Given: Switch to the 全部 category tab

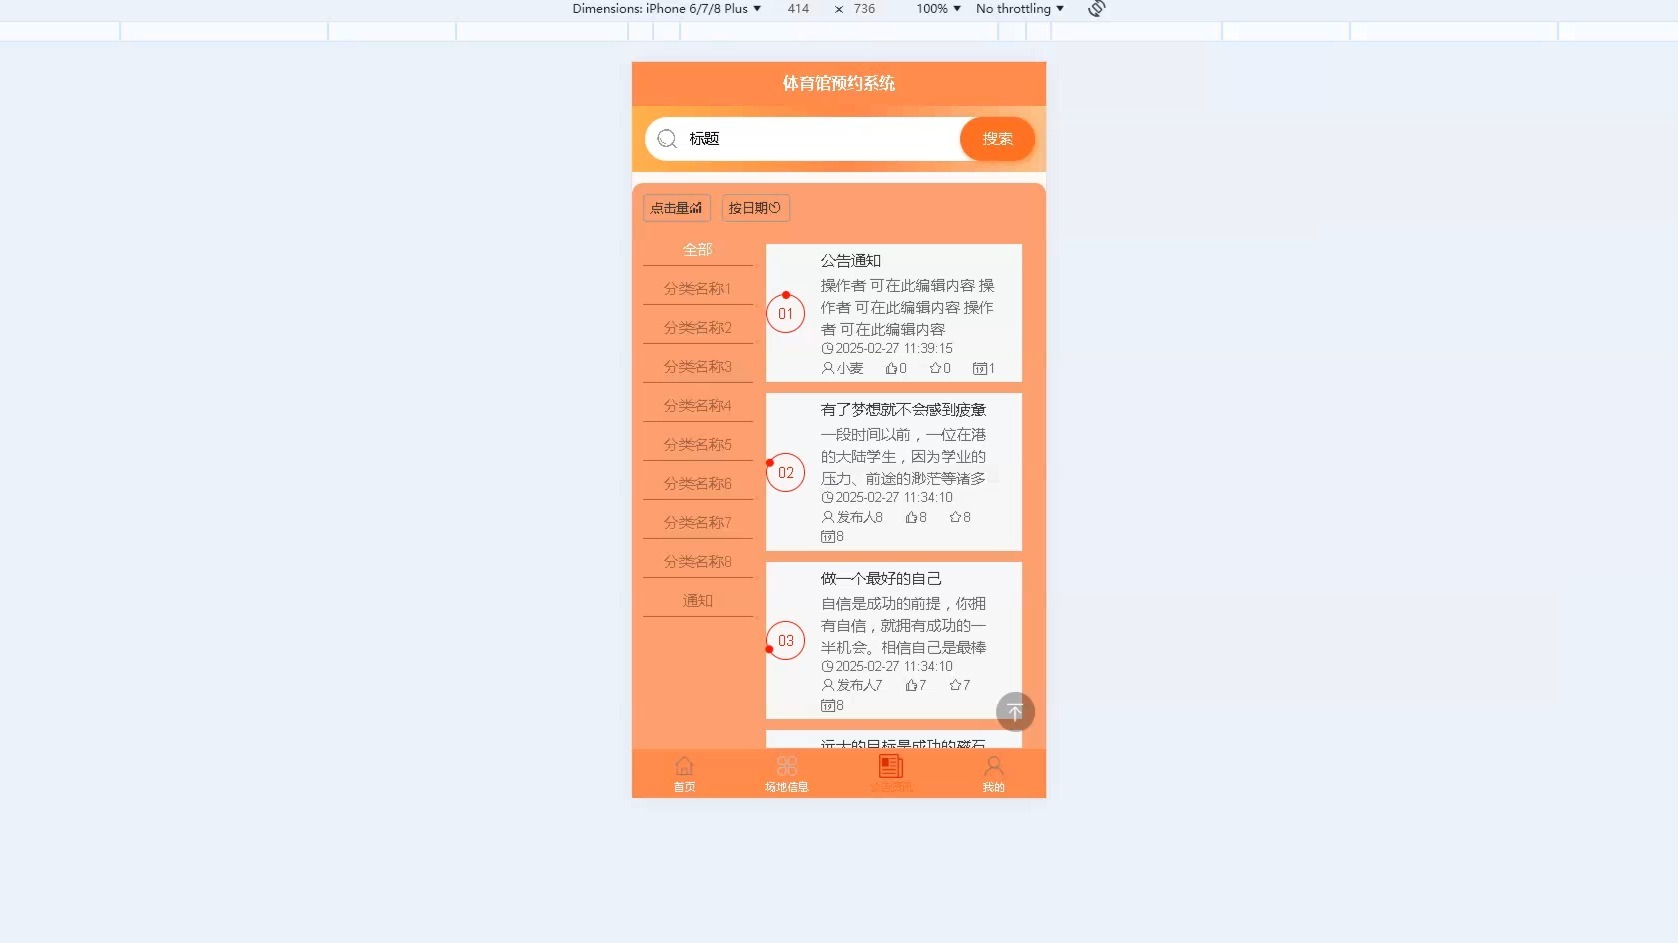Looking at the screenshot, I should tap(697, 249).
